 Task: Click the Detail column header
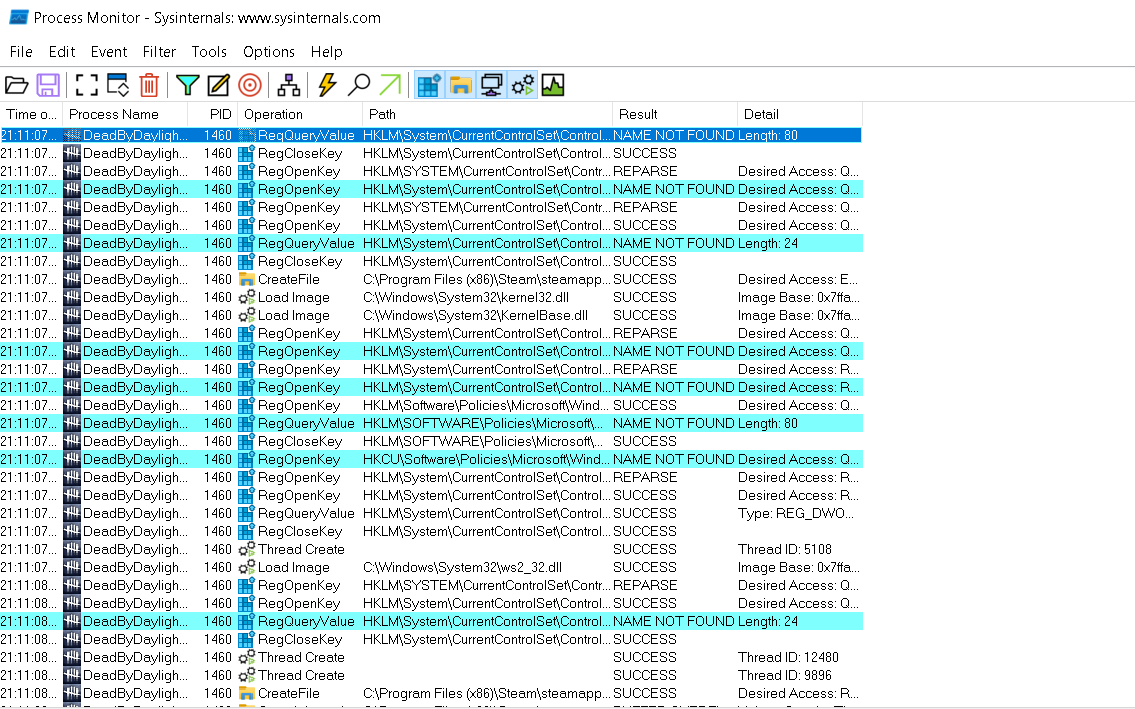(x=800, y=114)
